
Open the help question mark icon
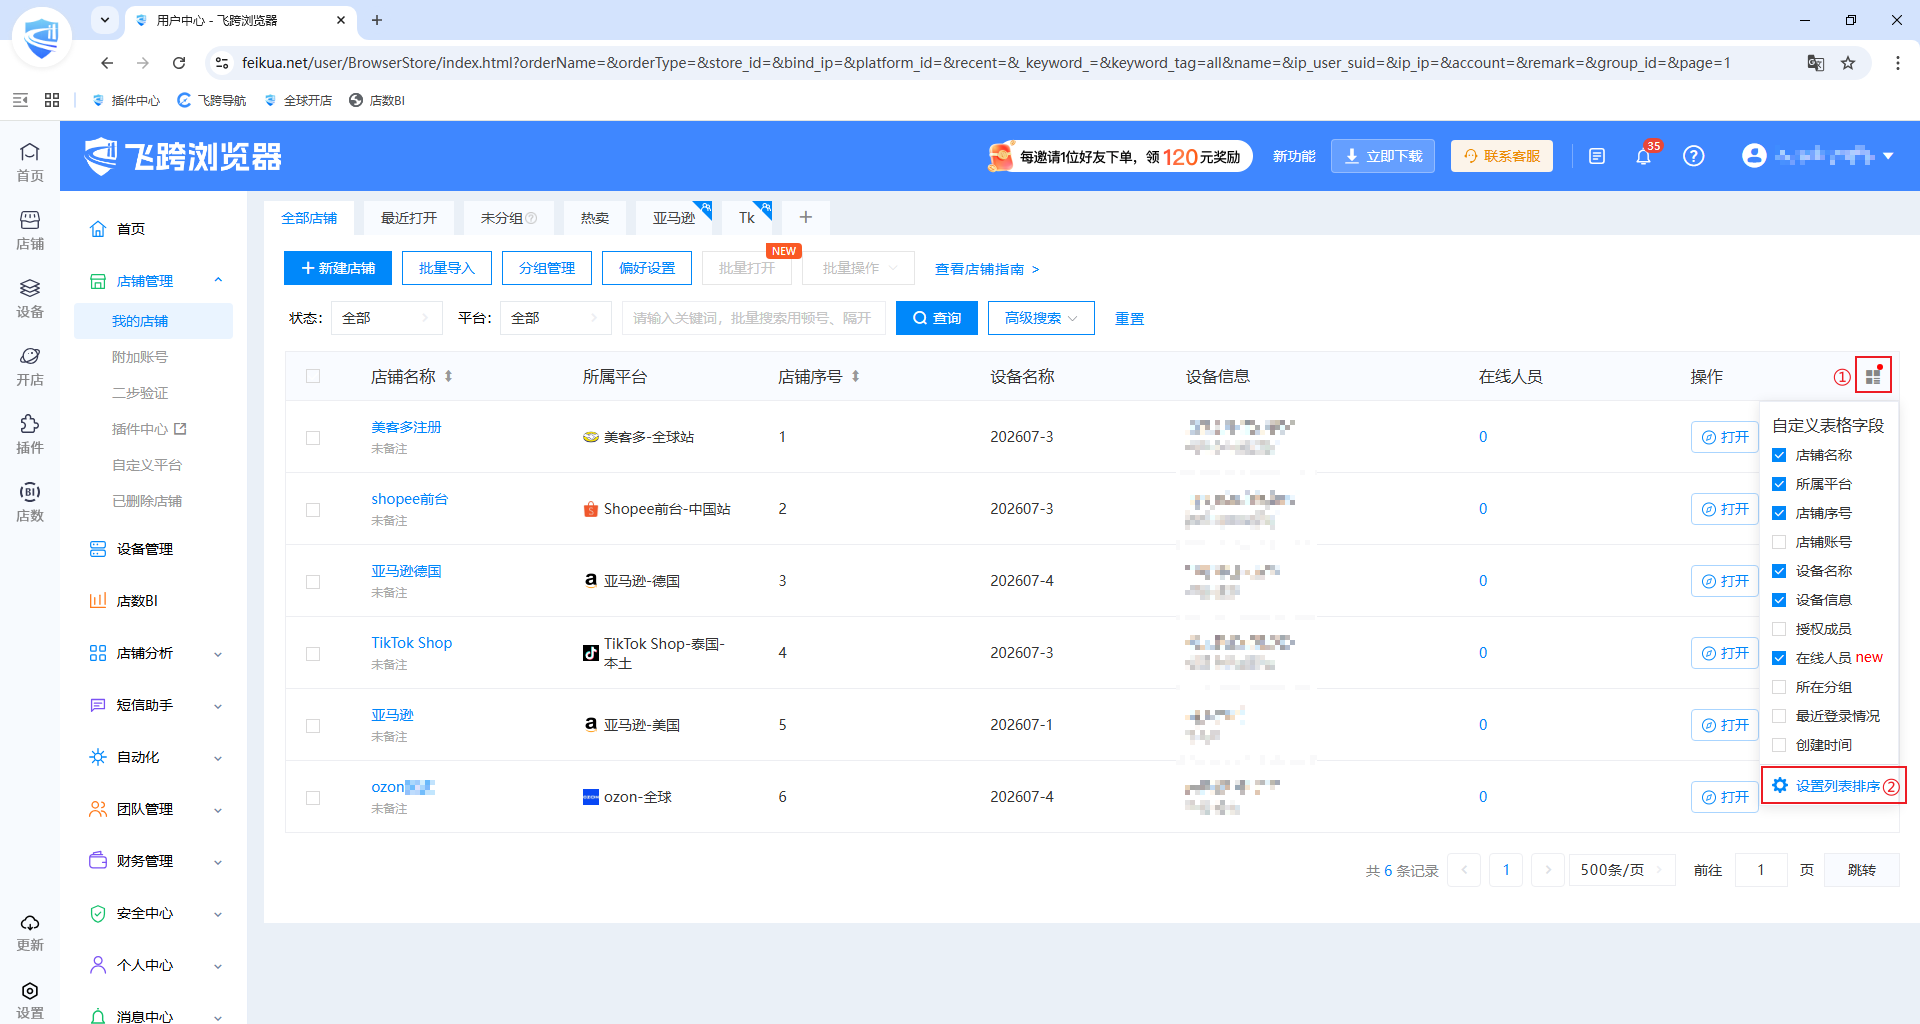click(x=1693, y=156)
